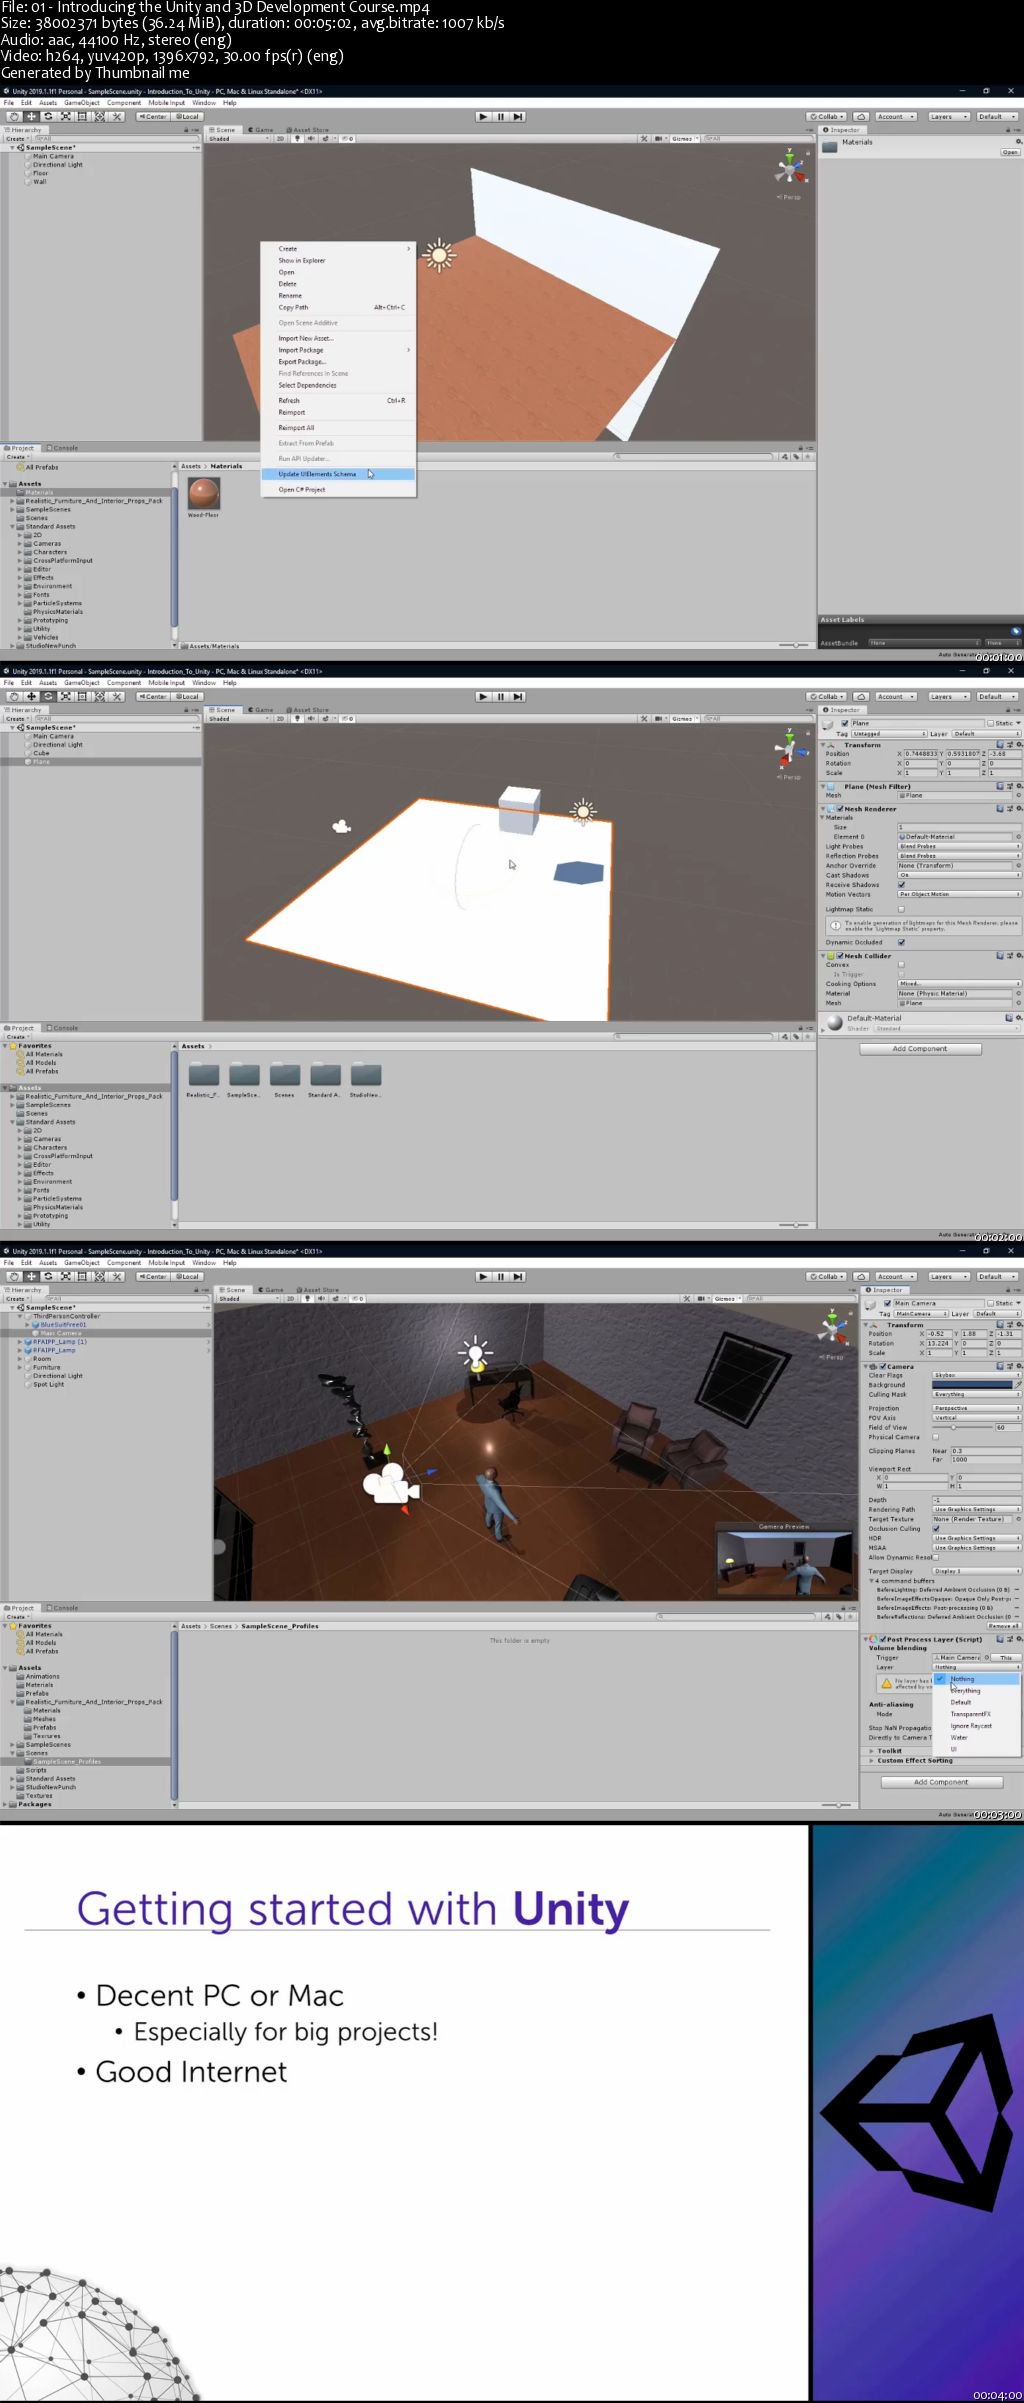Click custom tools icon in Main Camera window

pyautogui.click(x=116, y=1276)
